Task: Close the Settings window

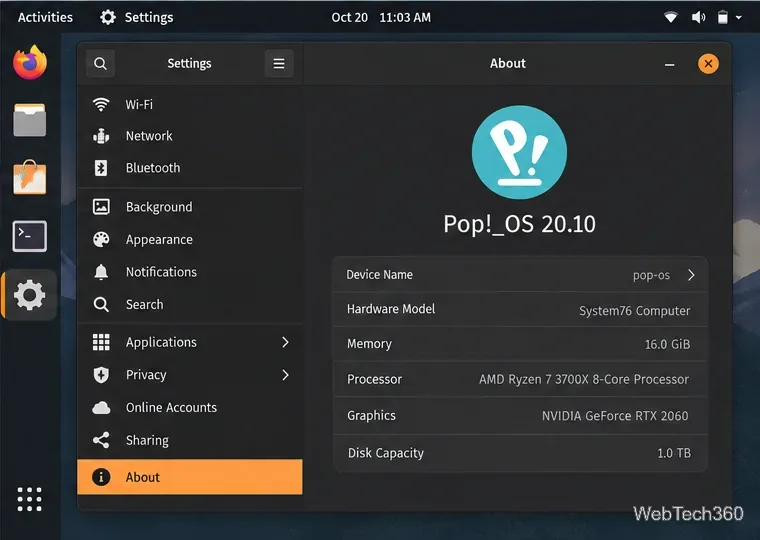Action: click(x=708, y=64)
